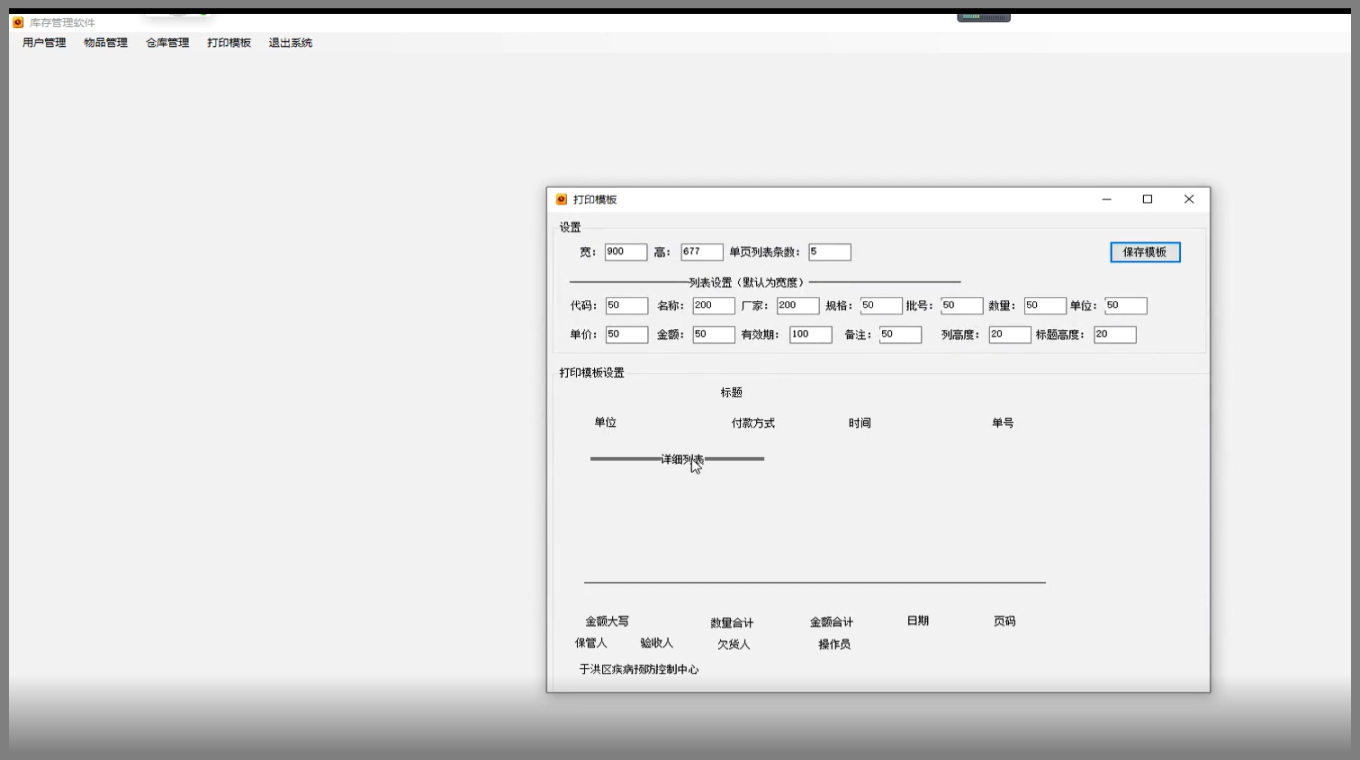This screenshot has height=760, width=1360.
Task: Maximize the 打印模板 dialog window
Action: [x=1147, y=199]
